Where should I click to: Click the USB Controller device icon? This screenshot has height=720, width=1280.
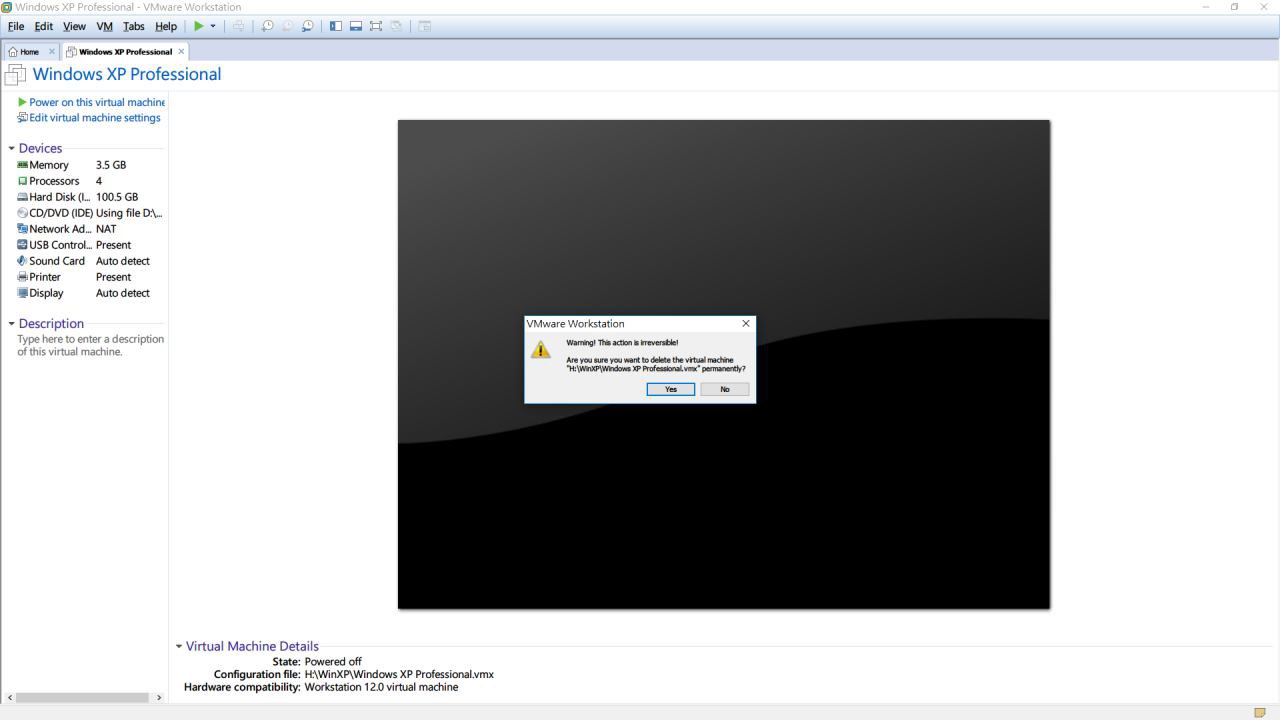(x=22, y=245)
